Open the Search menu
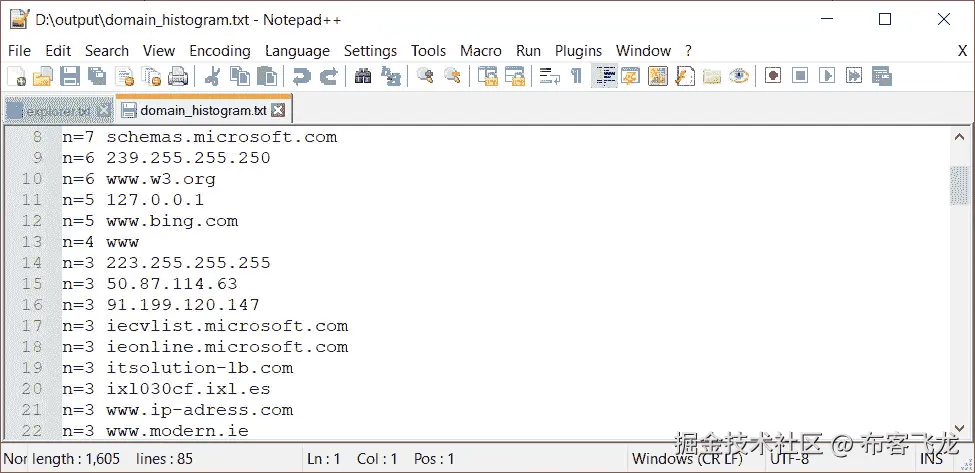 point(107,51)
